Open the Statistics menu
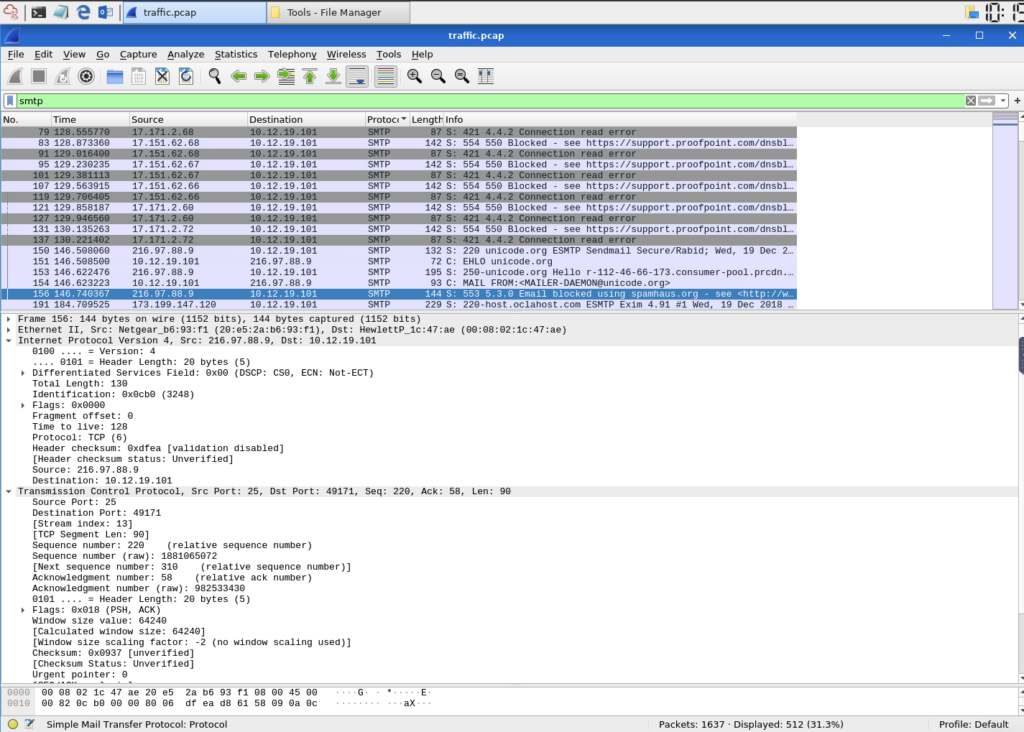The image size is (1024, 732). click(x=236, y=54)
